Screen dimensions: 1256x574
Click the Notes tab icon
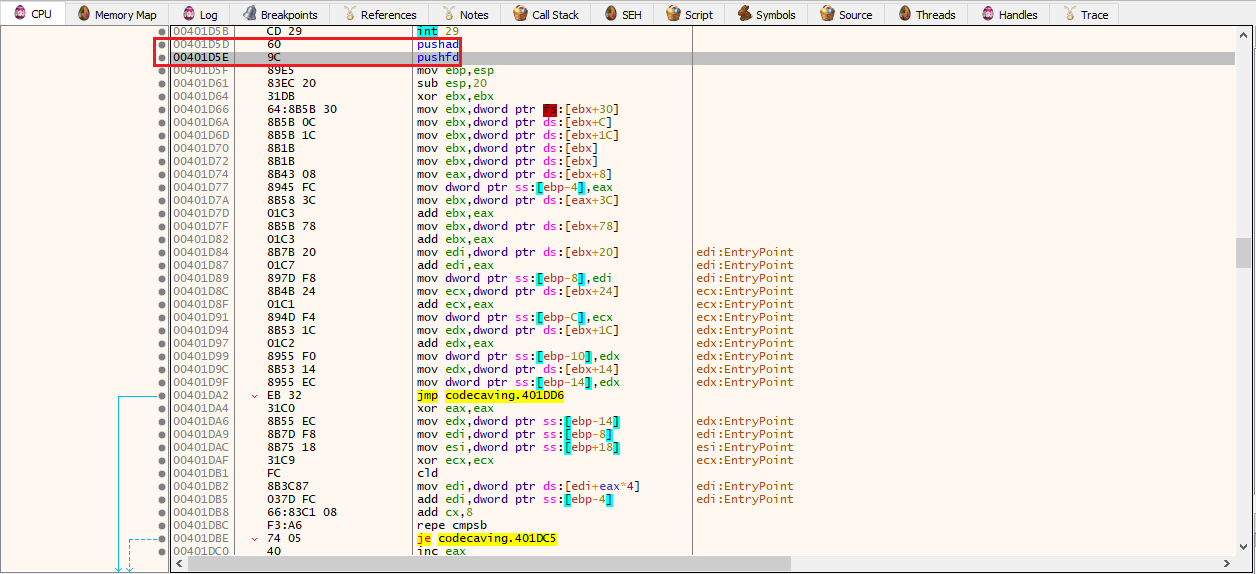coord(448,14)
